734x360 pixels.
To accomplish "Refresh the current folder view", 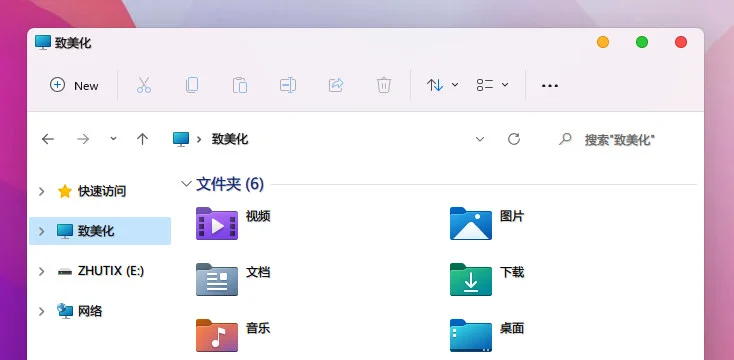I will pyautogui.click(x=514, y=139).
